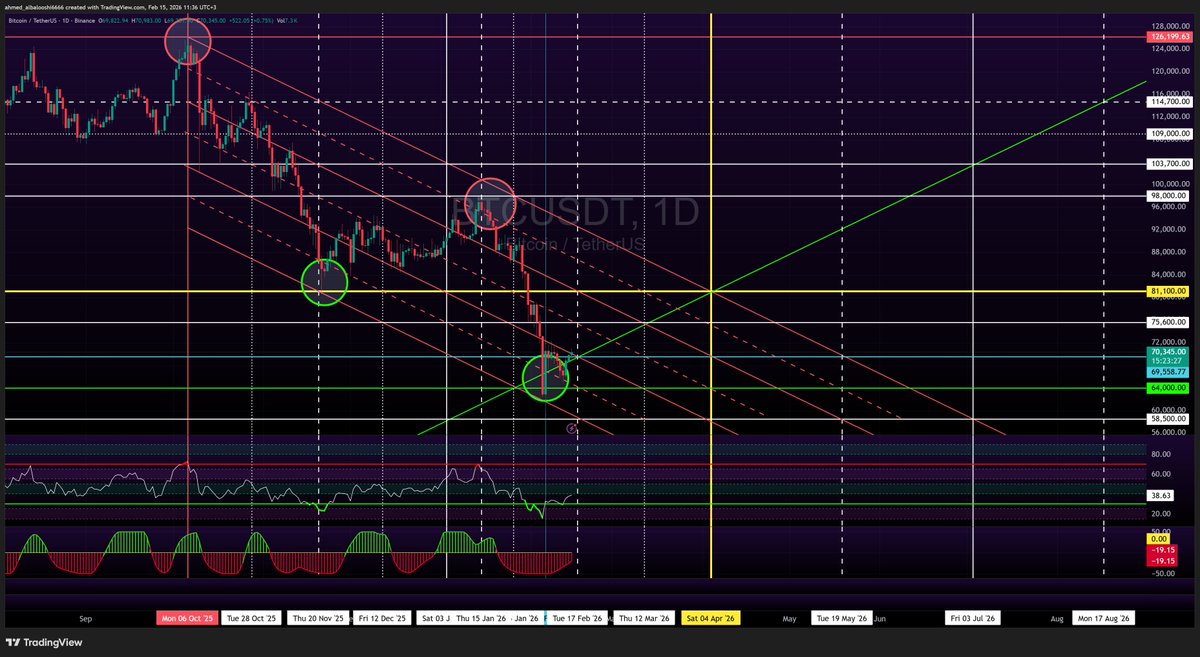Click the Mon 06 Oct '25 date label

coord(188,619)
